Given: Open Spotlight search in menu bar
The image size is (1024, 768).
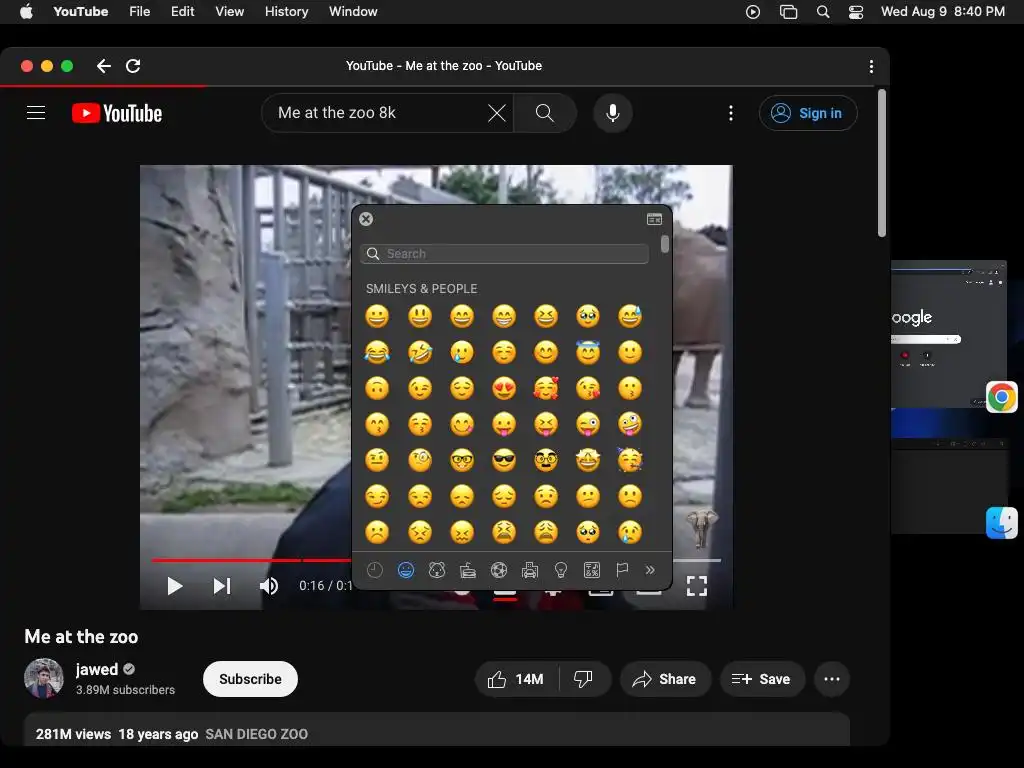Looking at the screenshot, I should point(823,12).
